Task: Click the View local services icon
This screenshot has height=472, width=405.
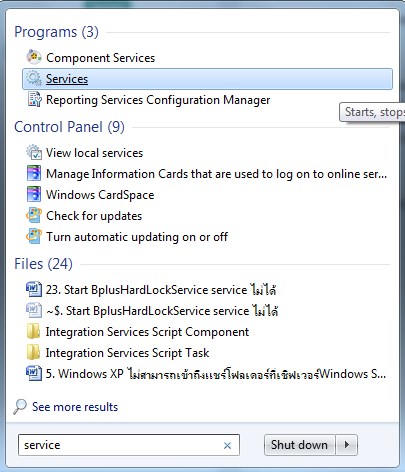Action: tap(34, 153)
